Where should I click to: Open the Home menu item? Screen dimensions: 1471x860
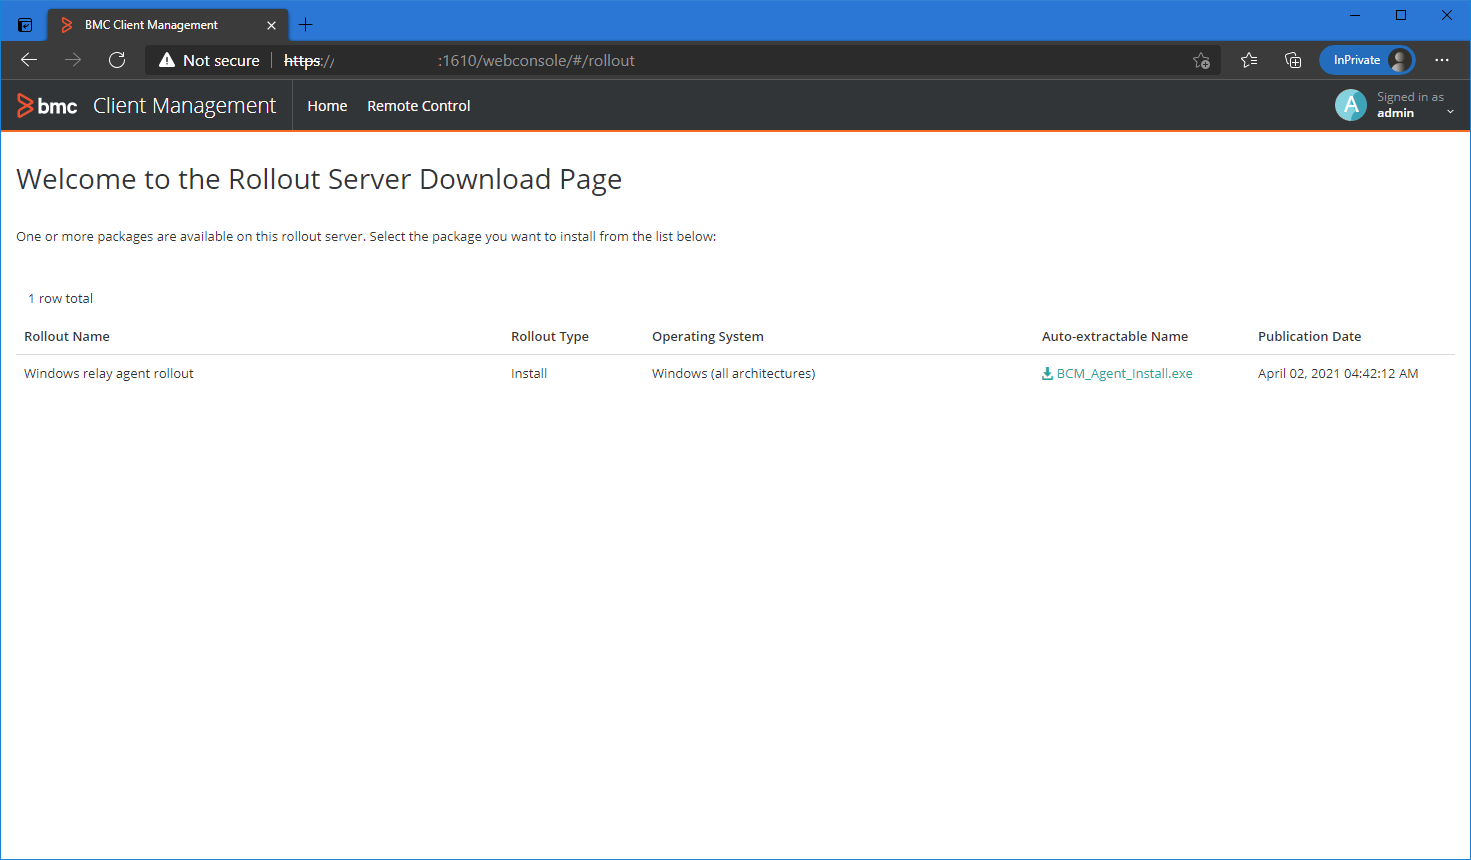click(327, 106)
